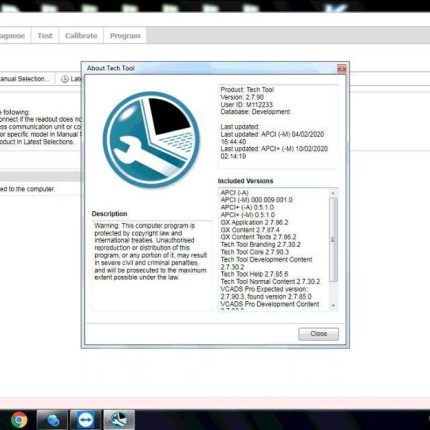This screenshot has height=430, width=430.
Task: Open the Tech Tool taskbar icon
Action: tap(119, 420)
